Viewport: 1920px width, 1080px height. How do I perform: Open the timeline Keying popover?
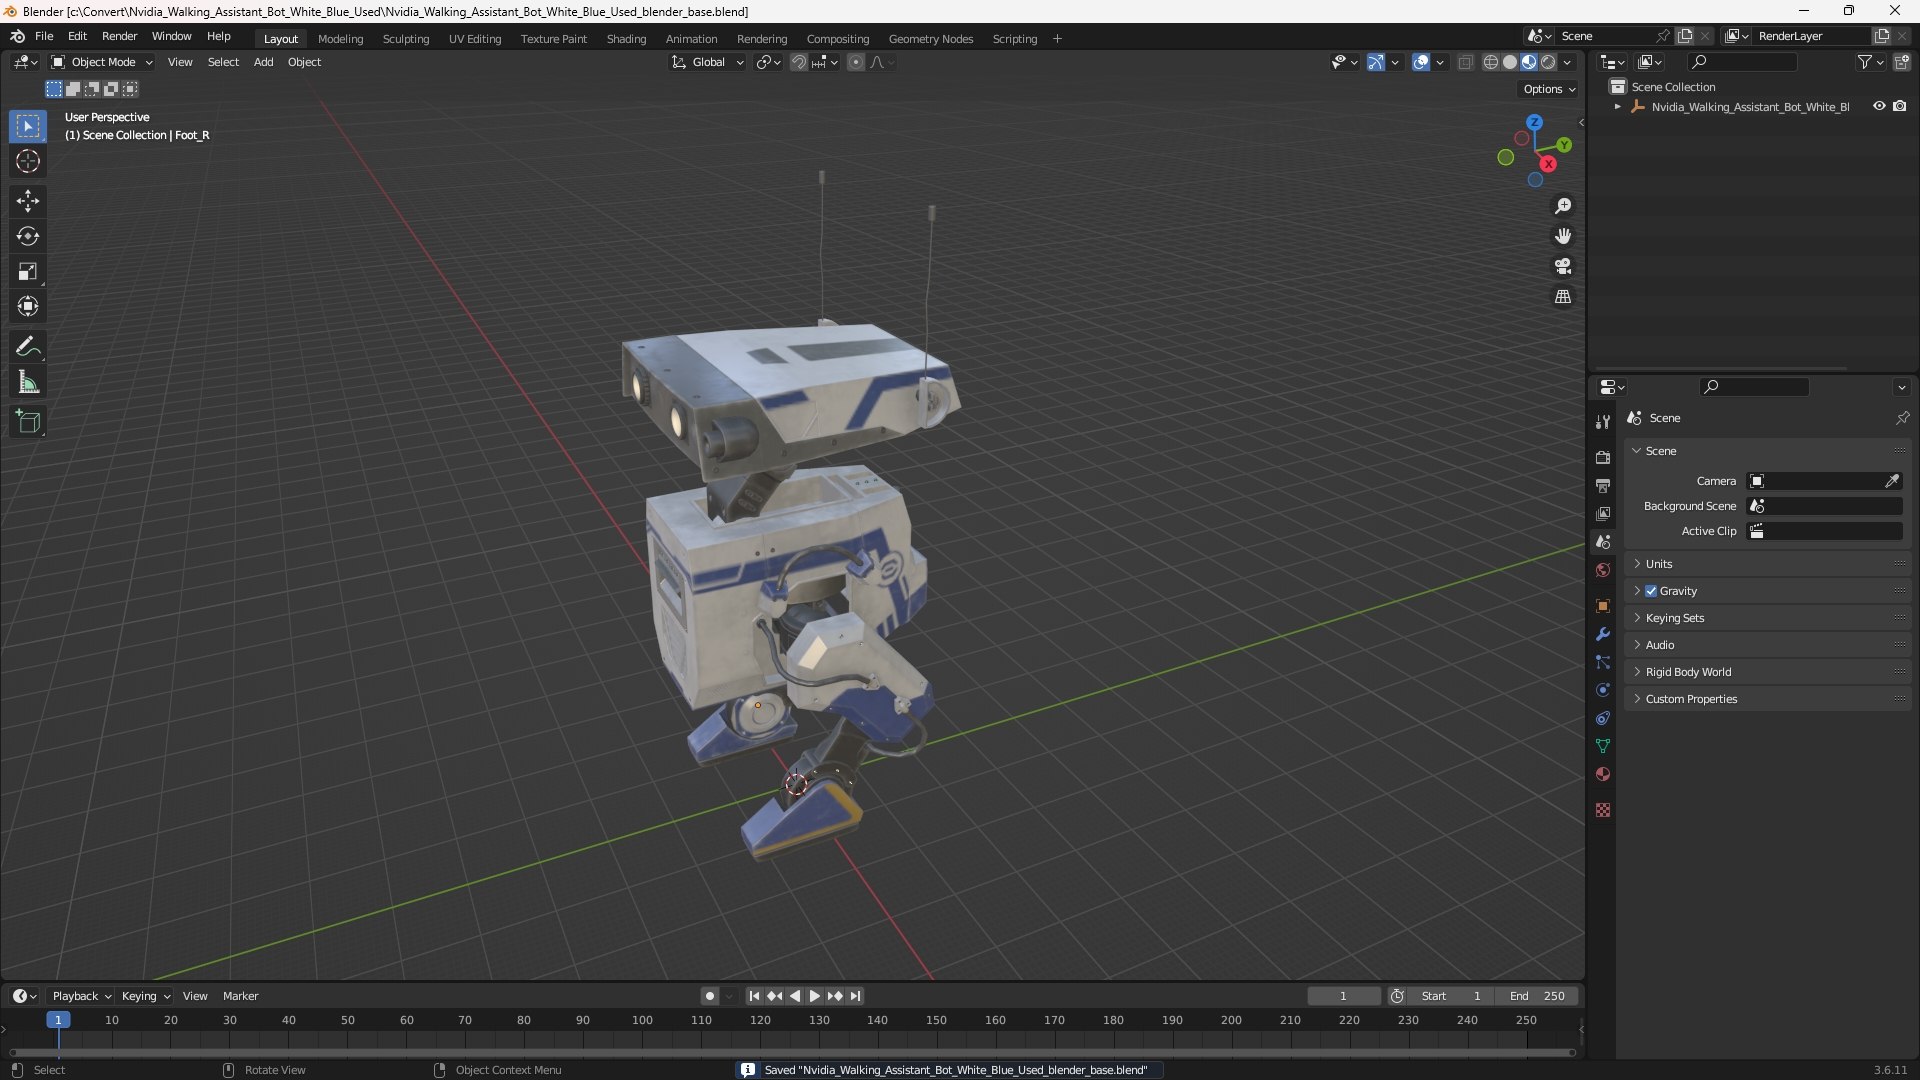pos(145,996)
